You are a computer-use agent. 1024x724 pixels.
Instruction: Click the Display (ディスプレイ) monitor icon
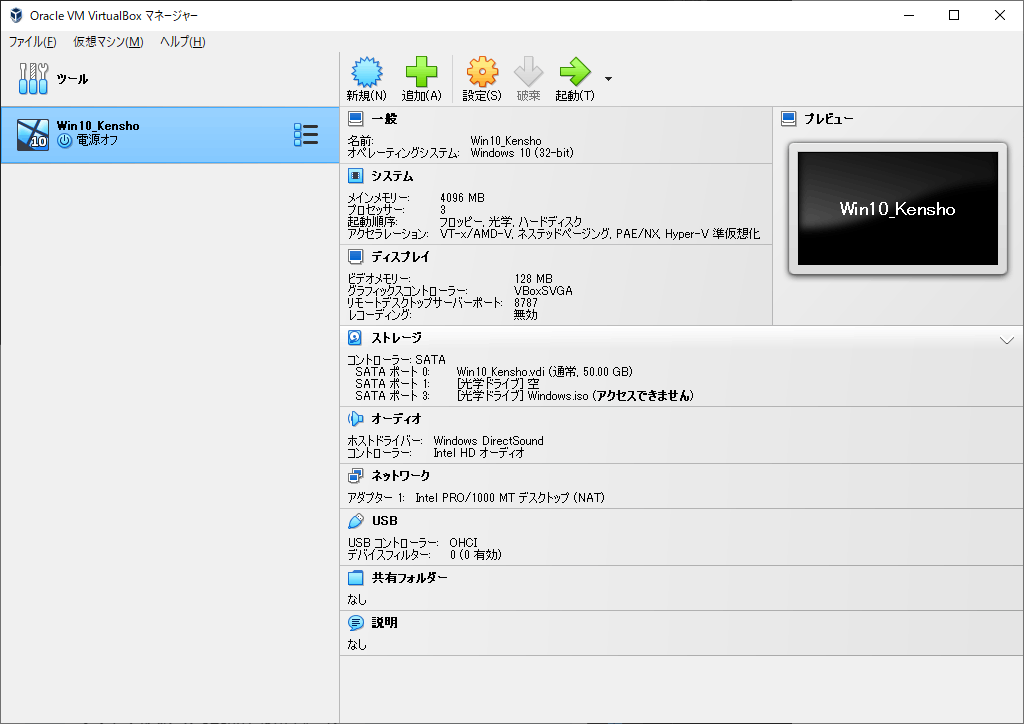point(355,257)
